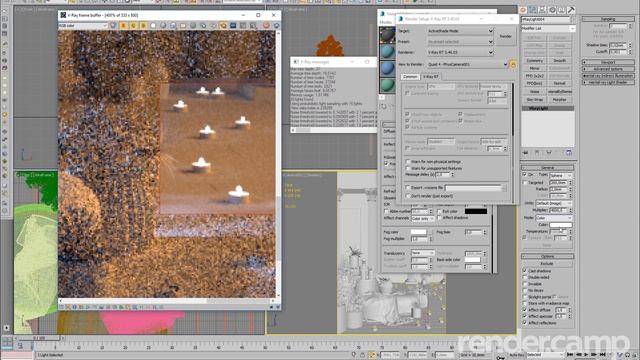Enable Export .vrscene file checkbox
Image resolution: width=640 pixels, height=360 pixels.
pos(408,187)
